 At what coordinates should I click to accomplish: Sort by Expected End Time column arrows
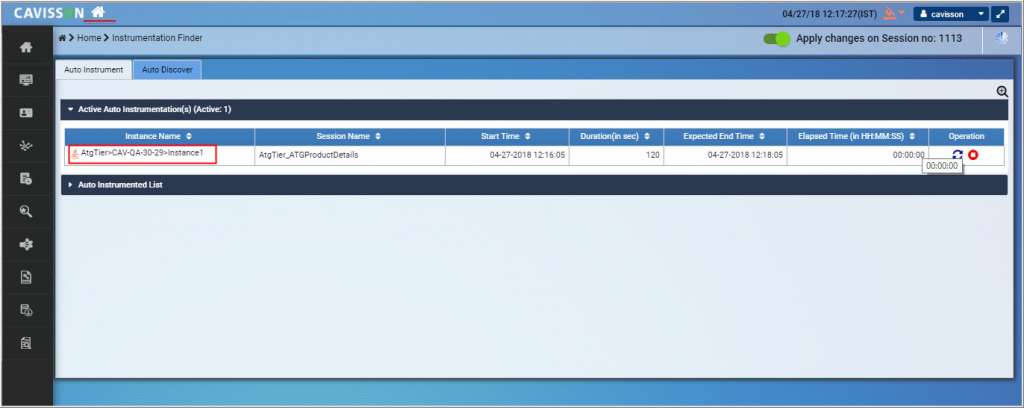click(763, 136)
